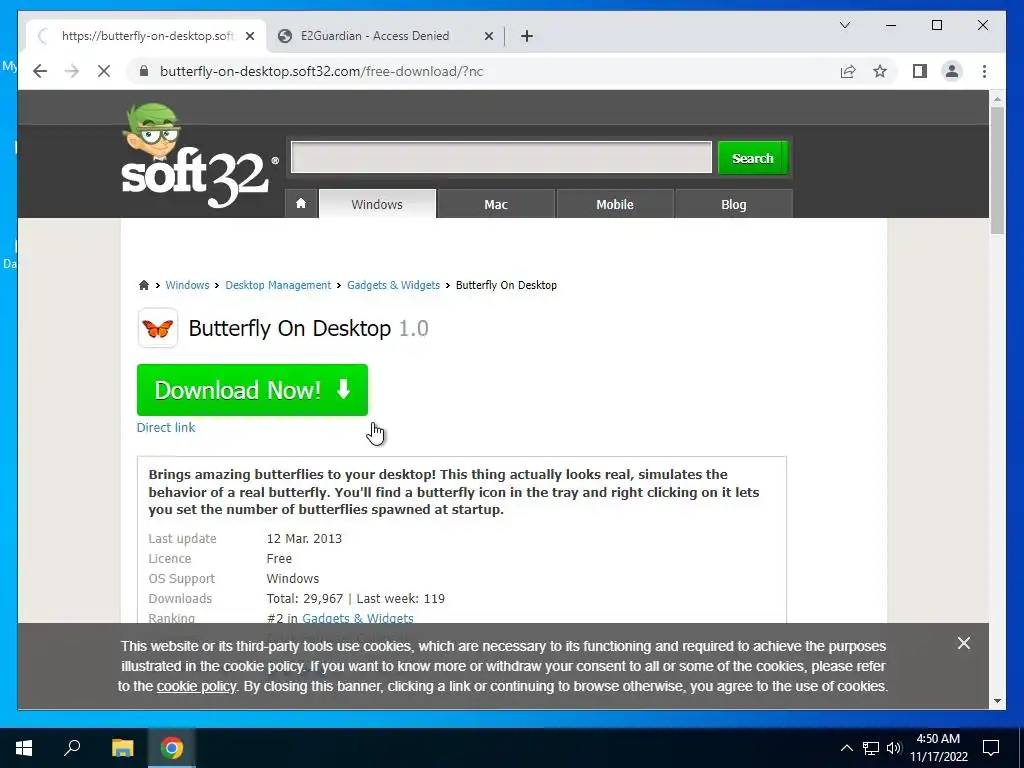Close the butterfly-on-desktop tab

click(249, 36)
